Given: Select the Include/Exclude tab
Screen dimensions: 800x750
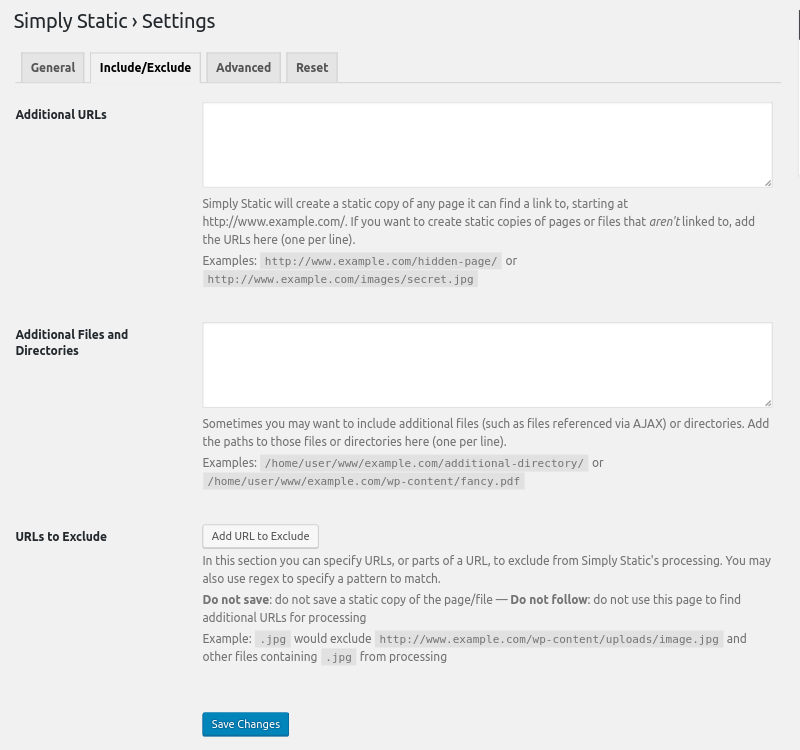Looking at the screenshot, I should [x=145, y=67].
